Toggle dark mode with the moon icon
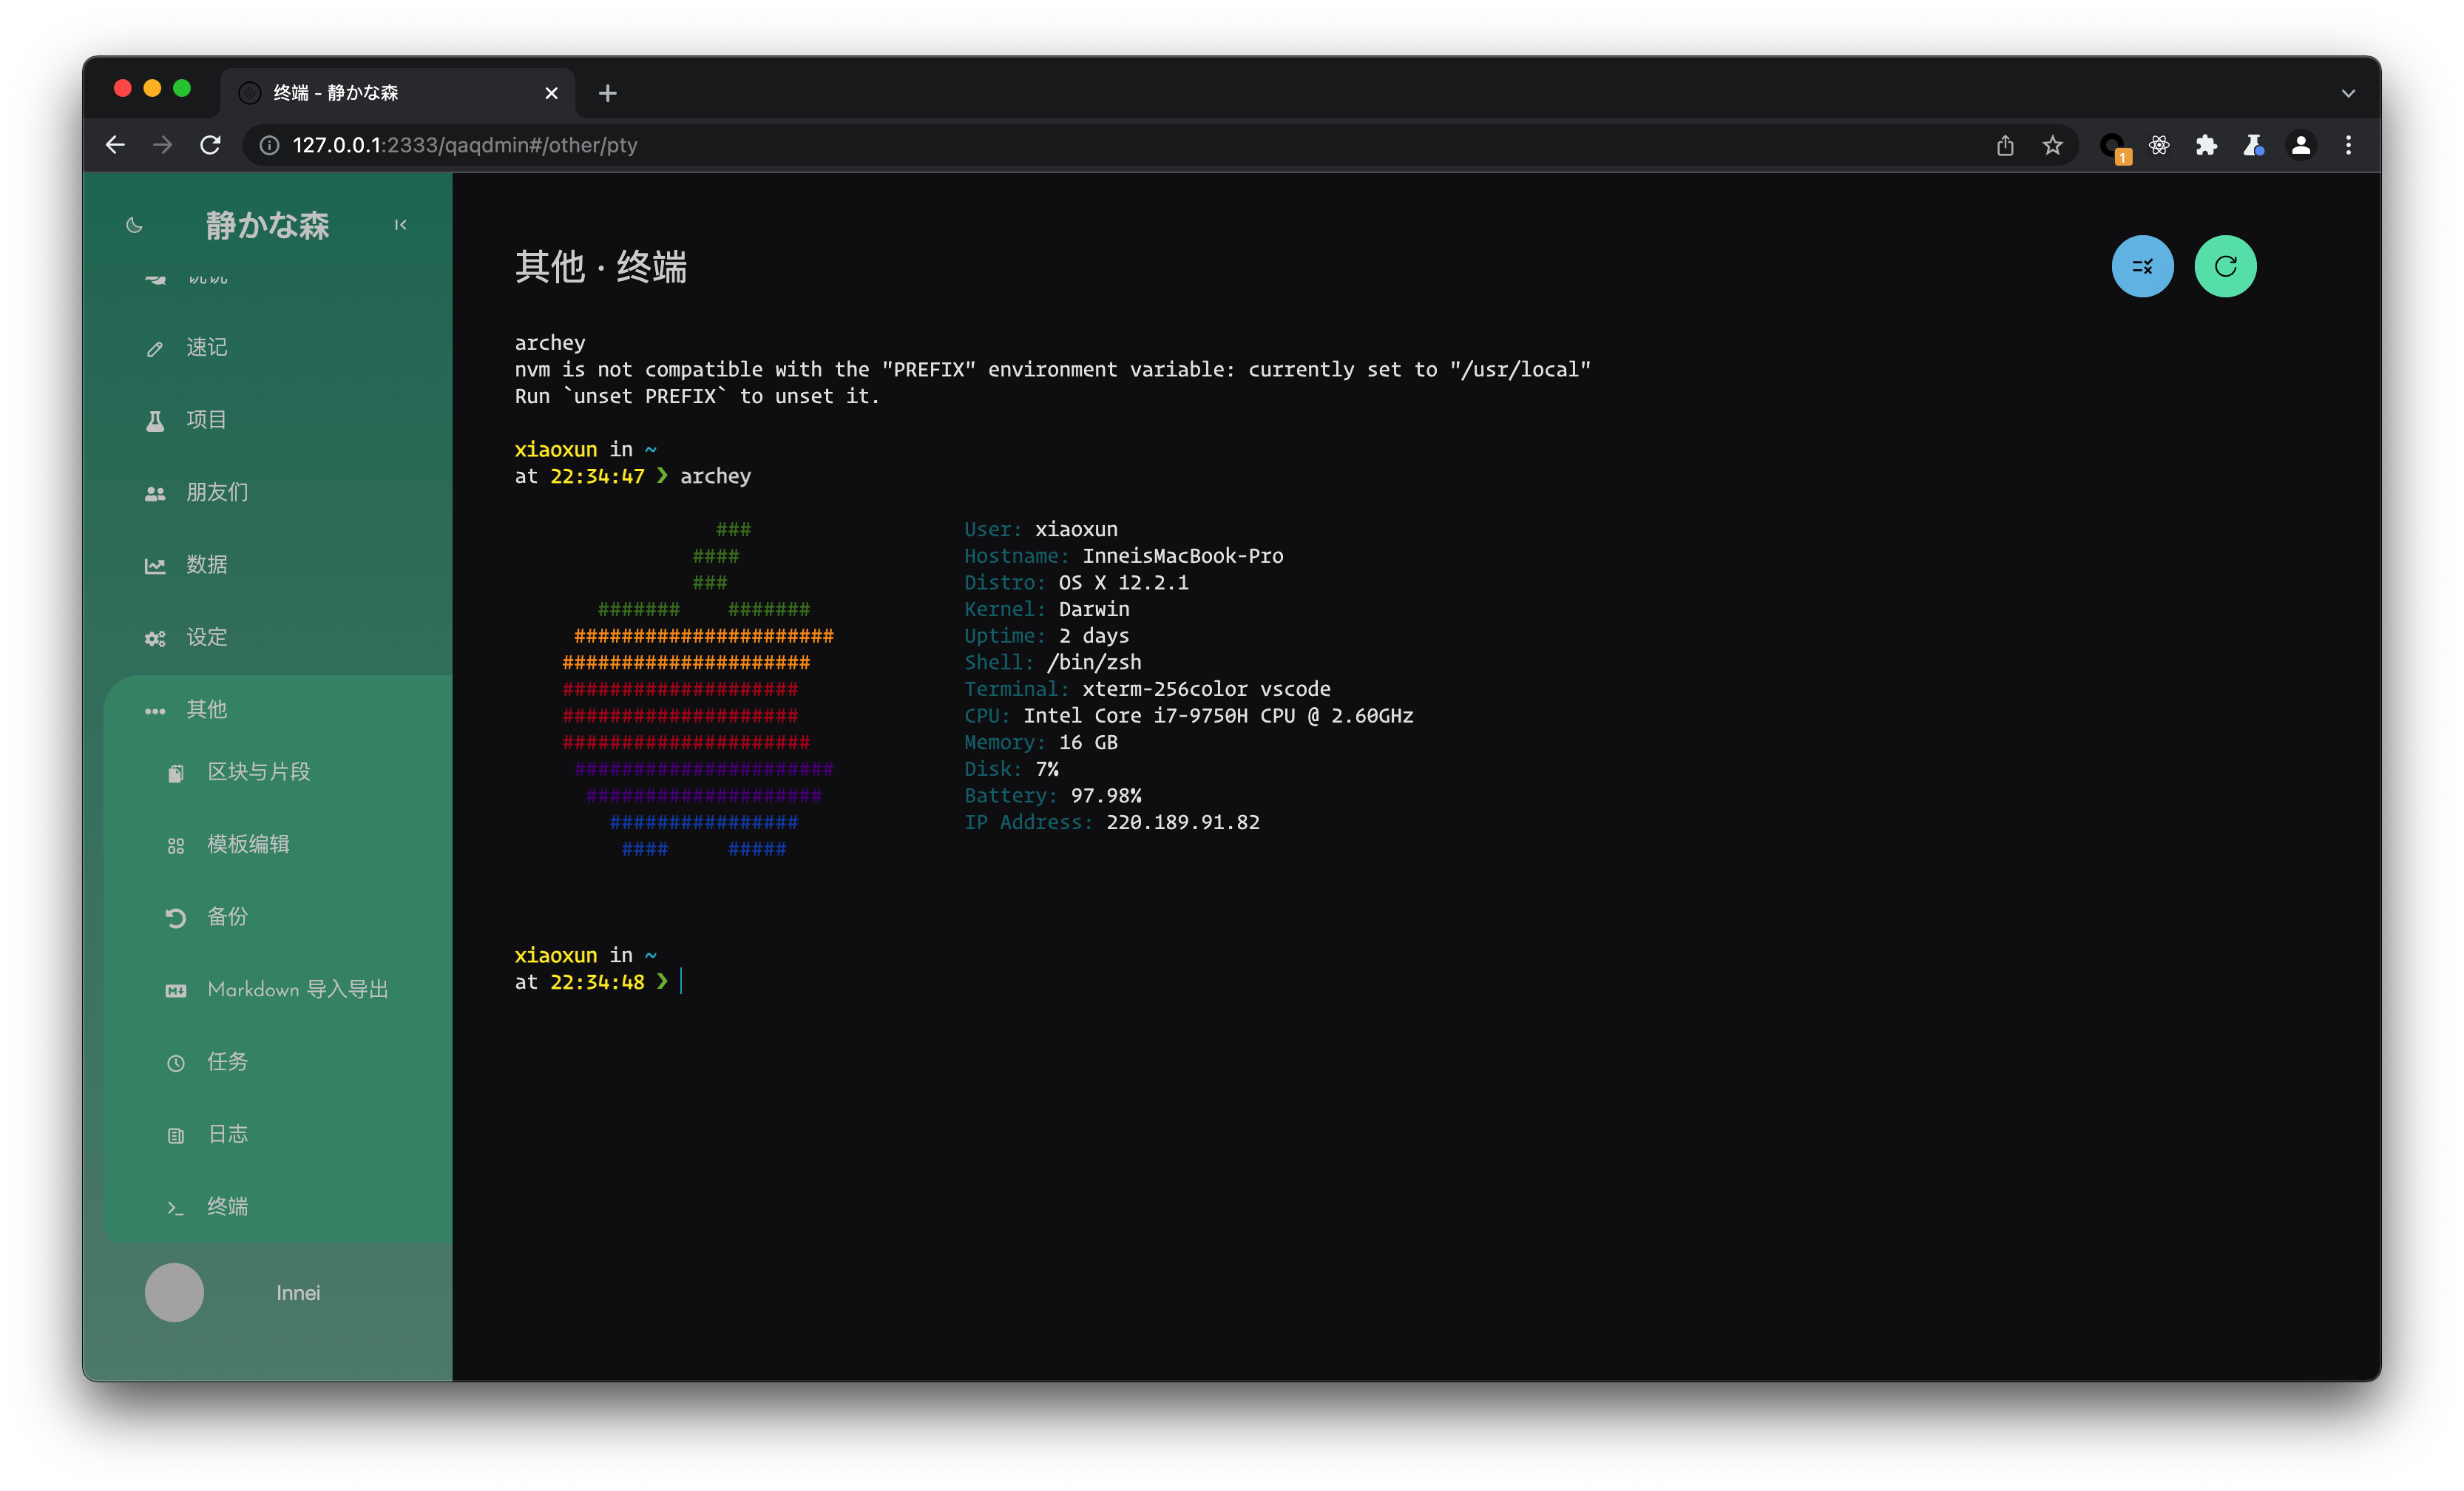2464x1491 pixels. tap(134, 226)
